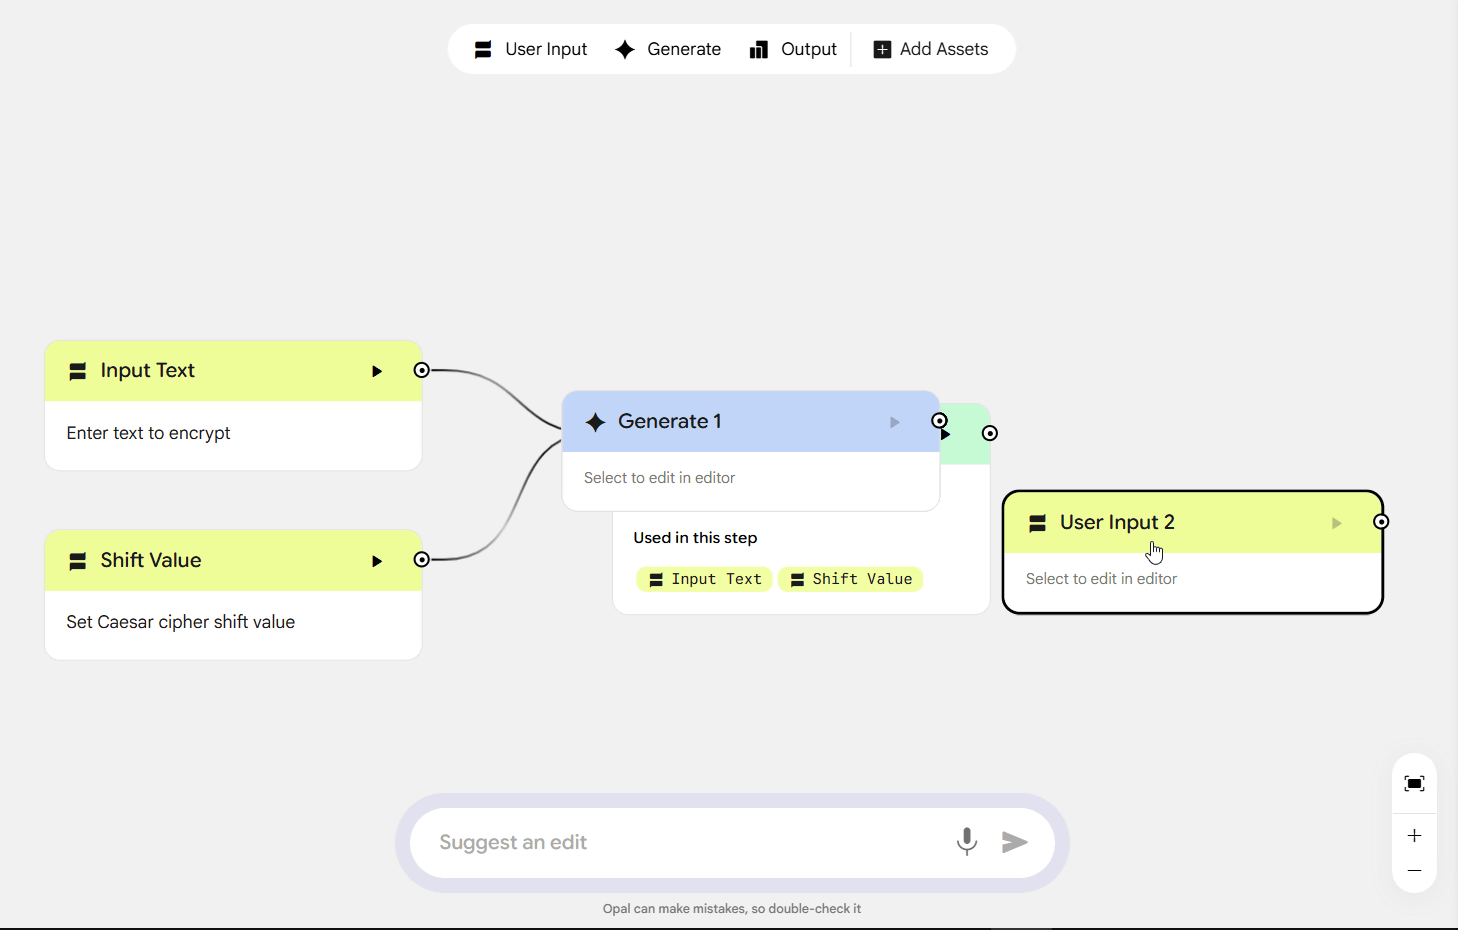This screenshot has width=1458, height=930.
Task: Add an Output step from toolbar
Action: 793,49
